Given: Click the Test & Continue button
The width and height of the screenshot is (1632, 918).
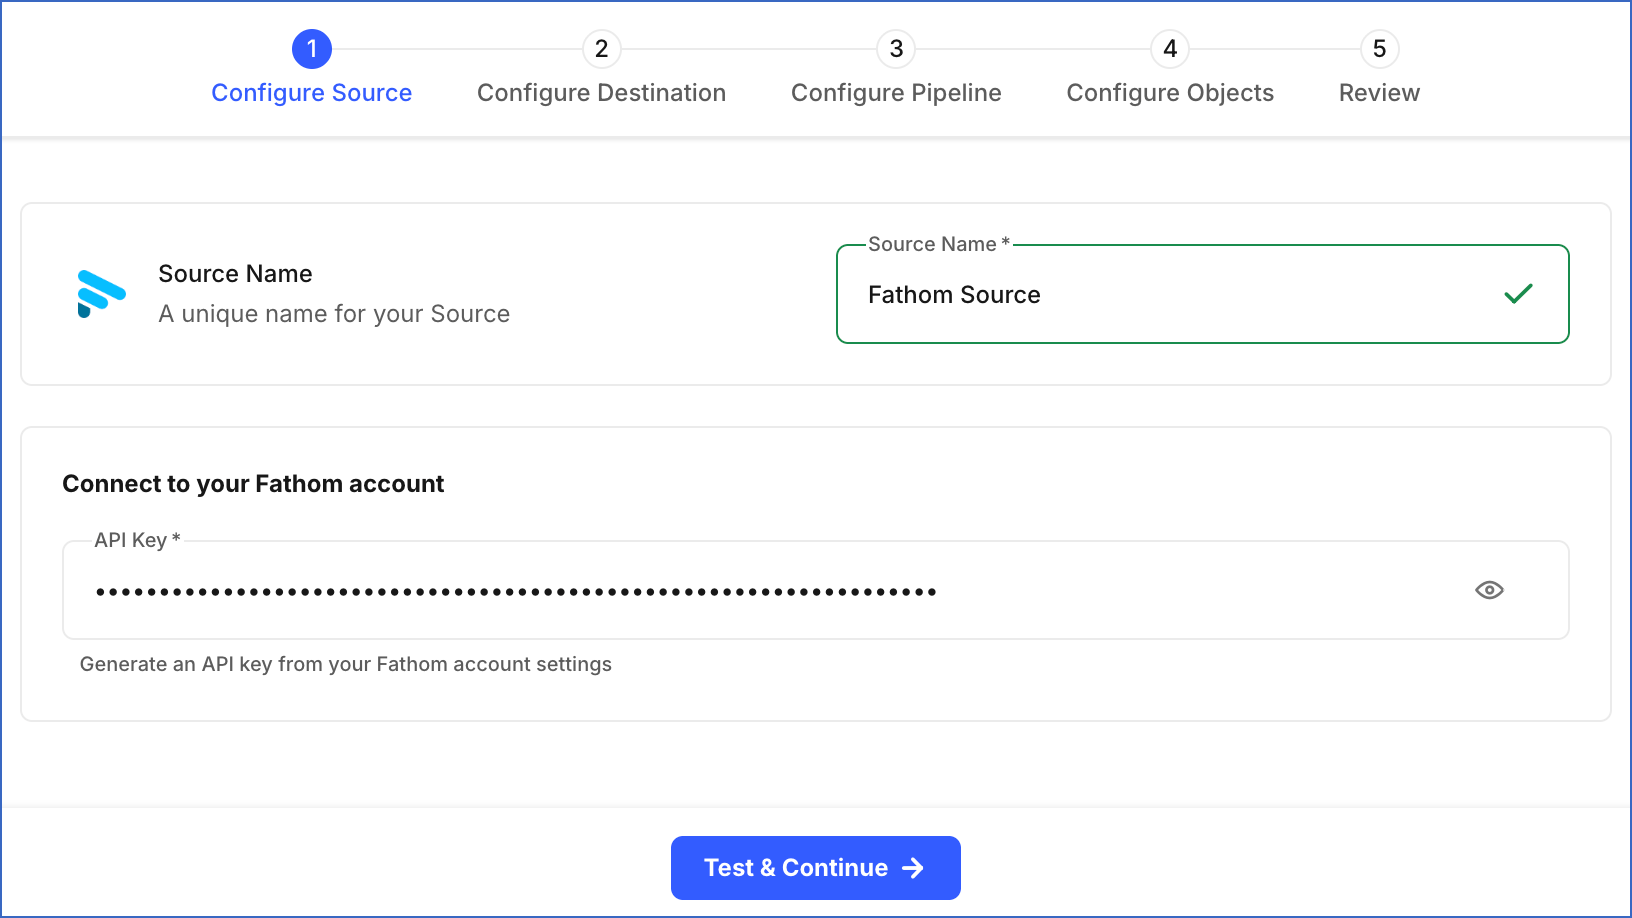Looking at the screenshot, I should point(815,868).
